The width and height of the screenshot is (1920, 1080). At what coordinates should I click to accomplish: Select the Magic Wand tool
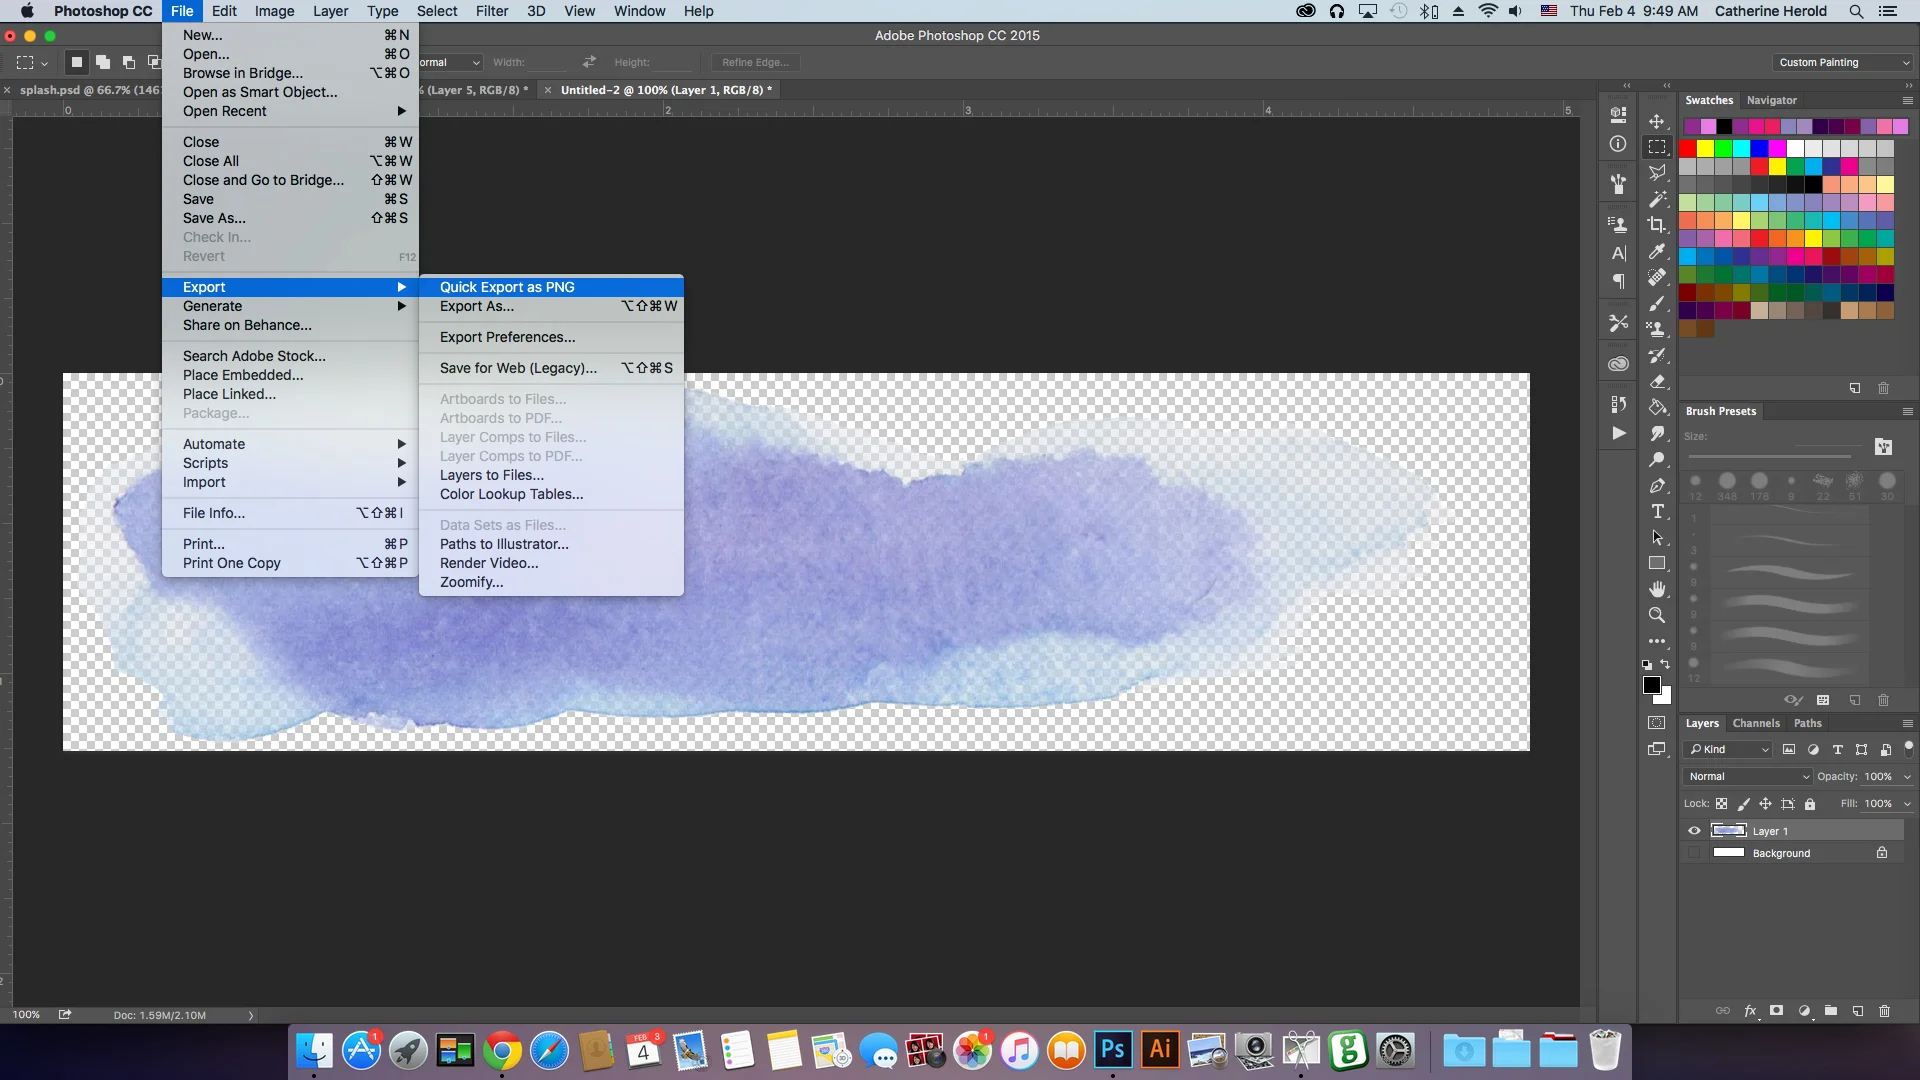pyautogui.click(x=1657, y=199)
